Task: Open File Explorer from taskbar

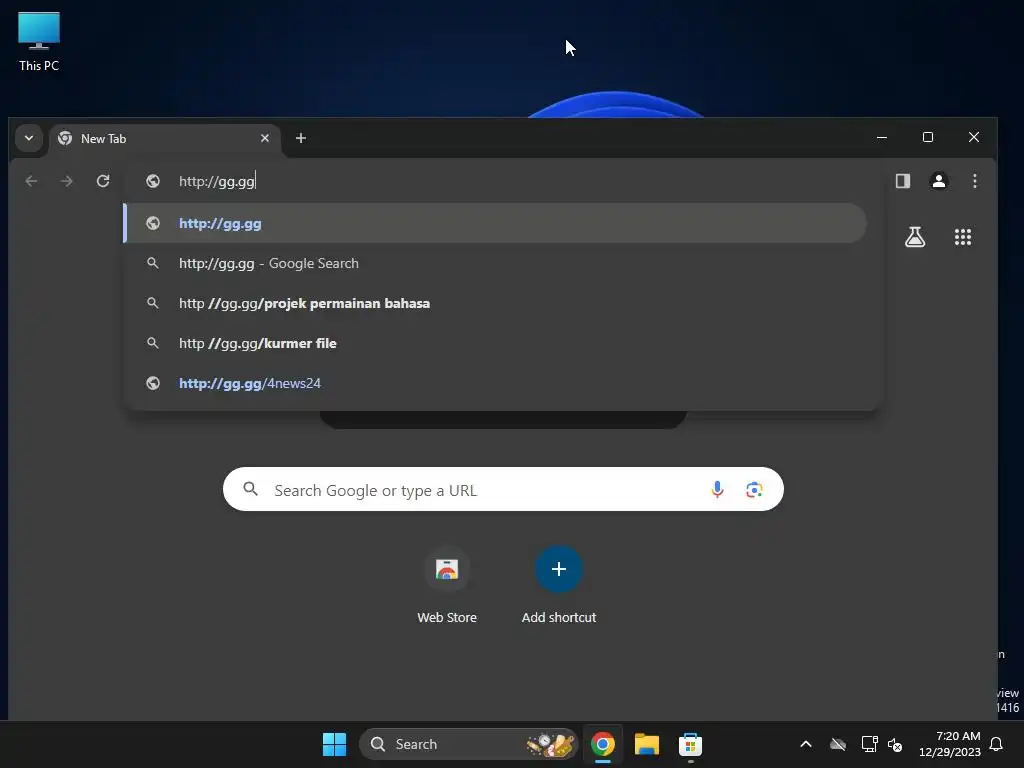Action: coord(647,744)
